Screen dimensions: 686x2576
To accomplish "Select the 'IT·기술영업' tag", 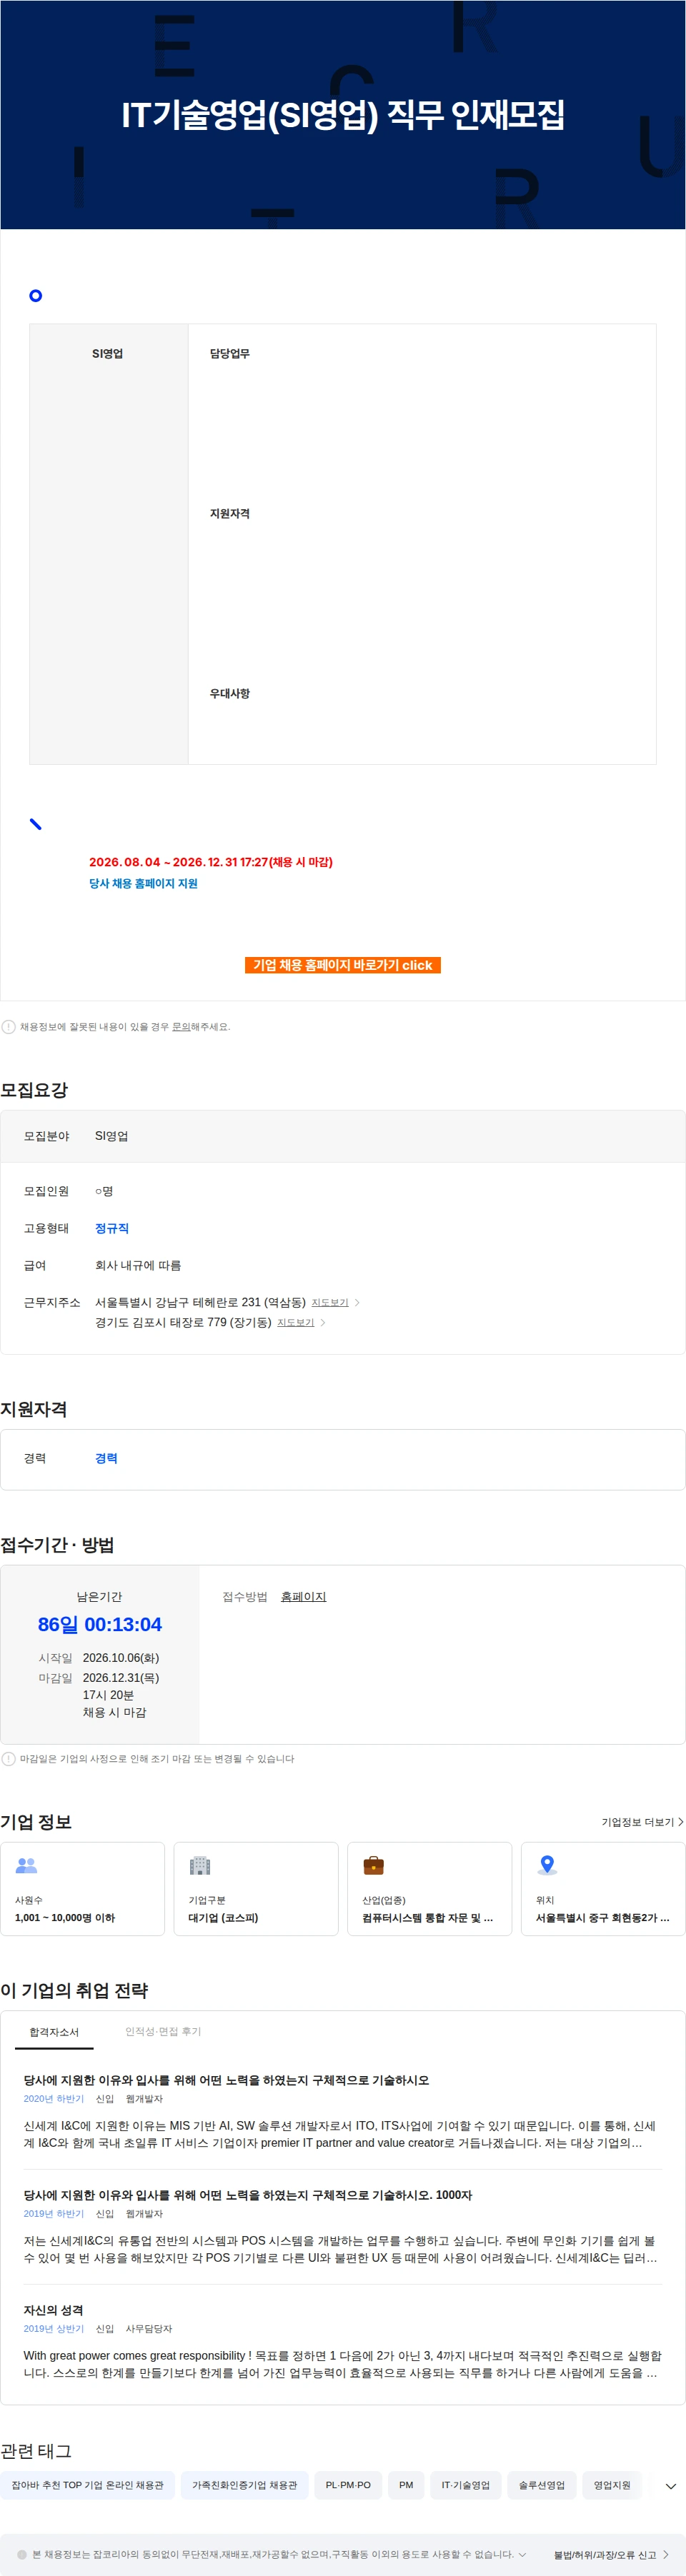I will click(x=466, y=2485).
